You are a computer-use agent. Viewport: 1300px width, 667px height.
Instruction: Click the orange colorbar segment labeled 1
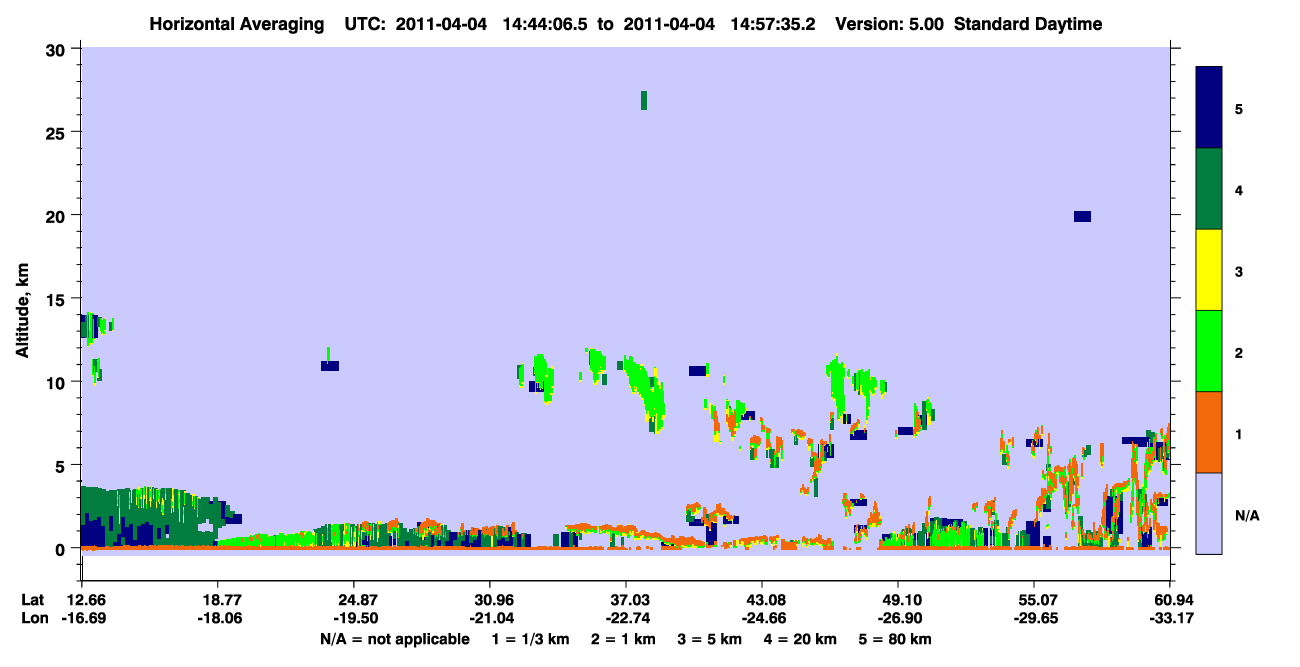tap(1209, 432)
